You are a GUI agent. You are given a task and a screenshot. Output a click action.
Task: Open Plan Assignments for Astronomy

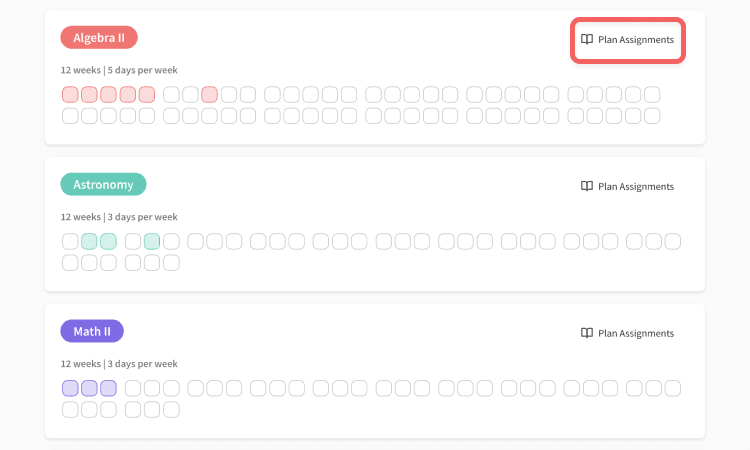(x=628, y=186)
